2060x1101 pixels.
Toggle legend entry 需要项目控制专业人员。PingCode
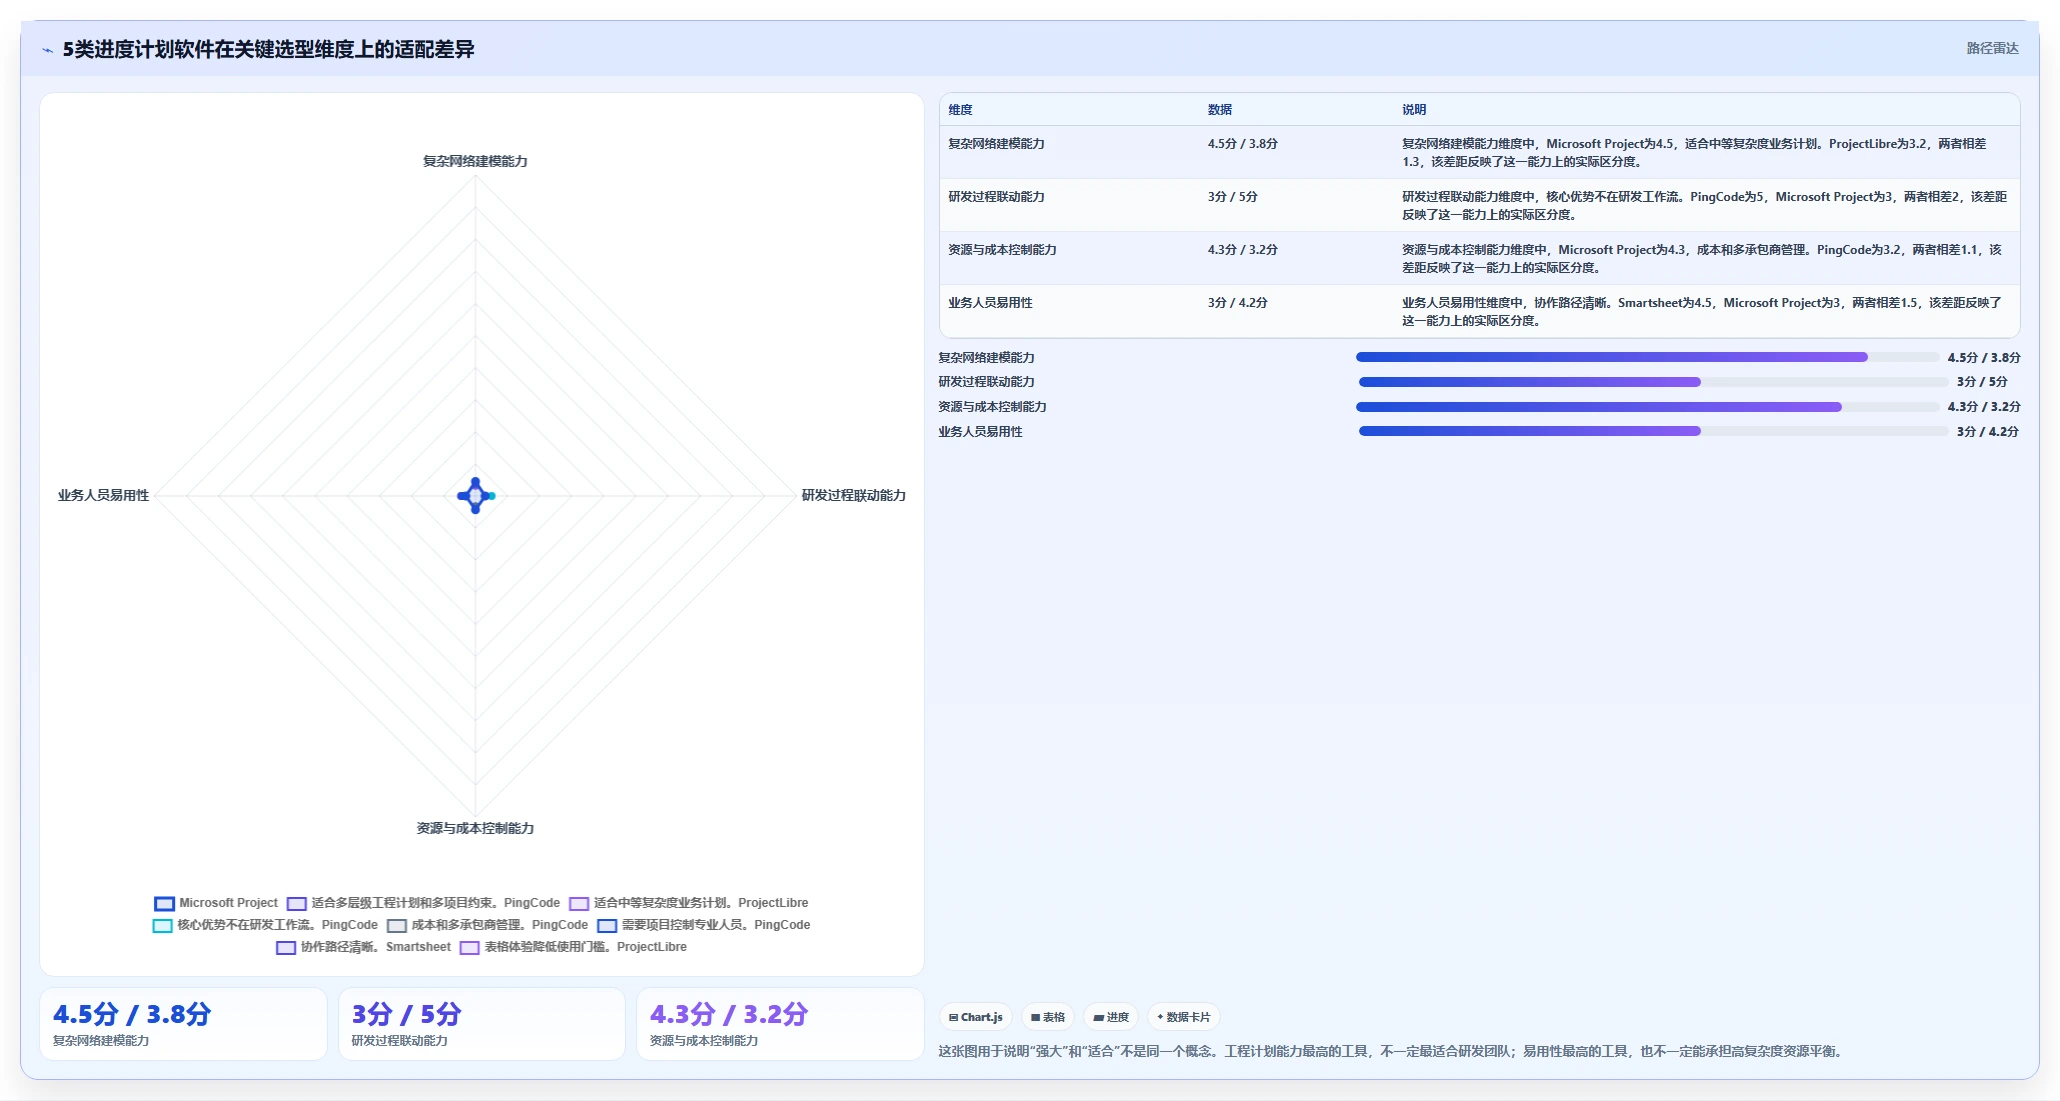pyautogui.click(x=704, y=925)
